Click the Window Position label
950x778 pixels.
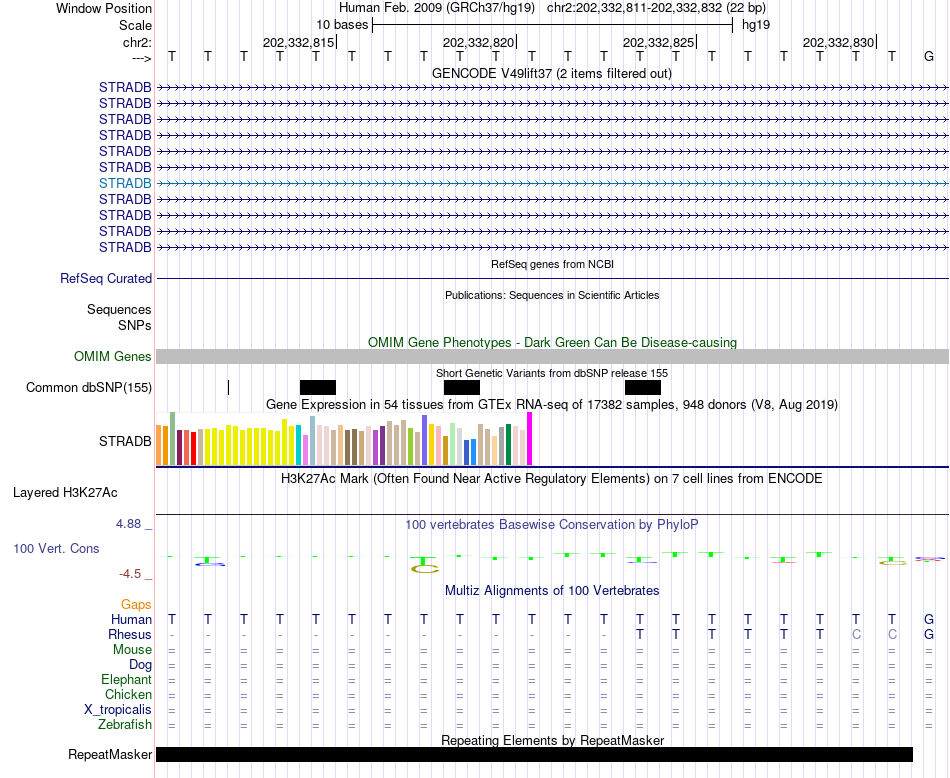[x=104, y=8]
